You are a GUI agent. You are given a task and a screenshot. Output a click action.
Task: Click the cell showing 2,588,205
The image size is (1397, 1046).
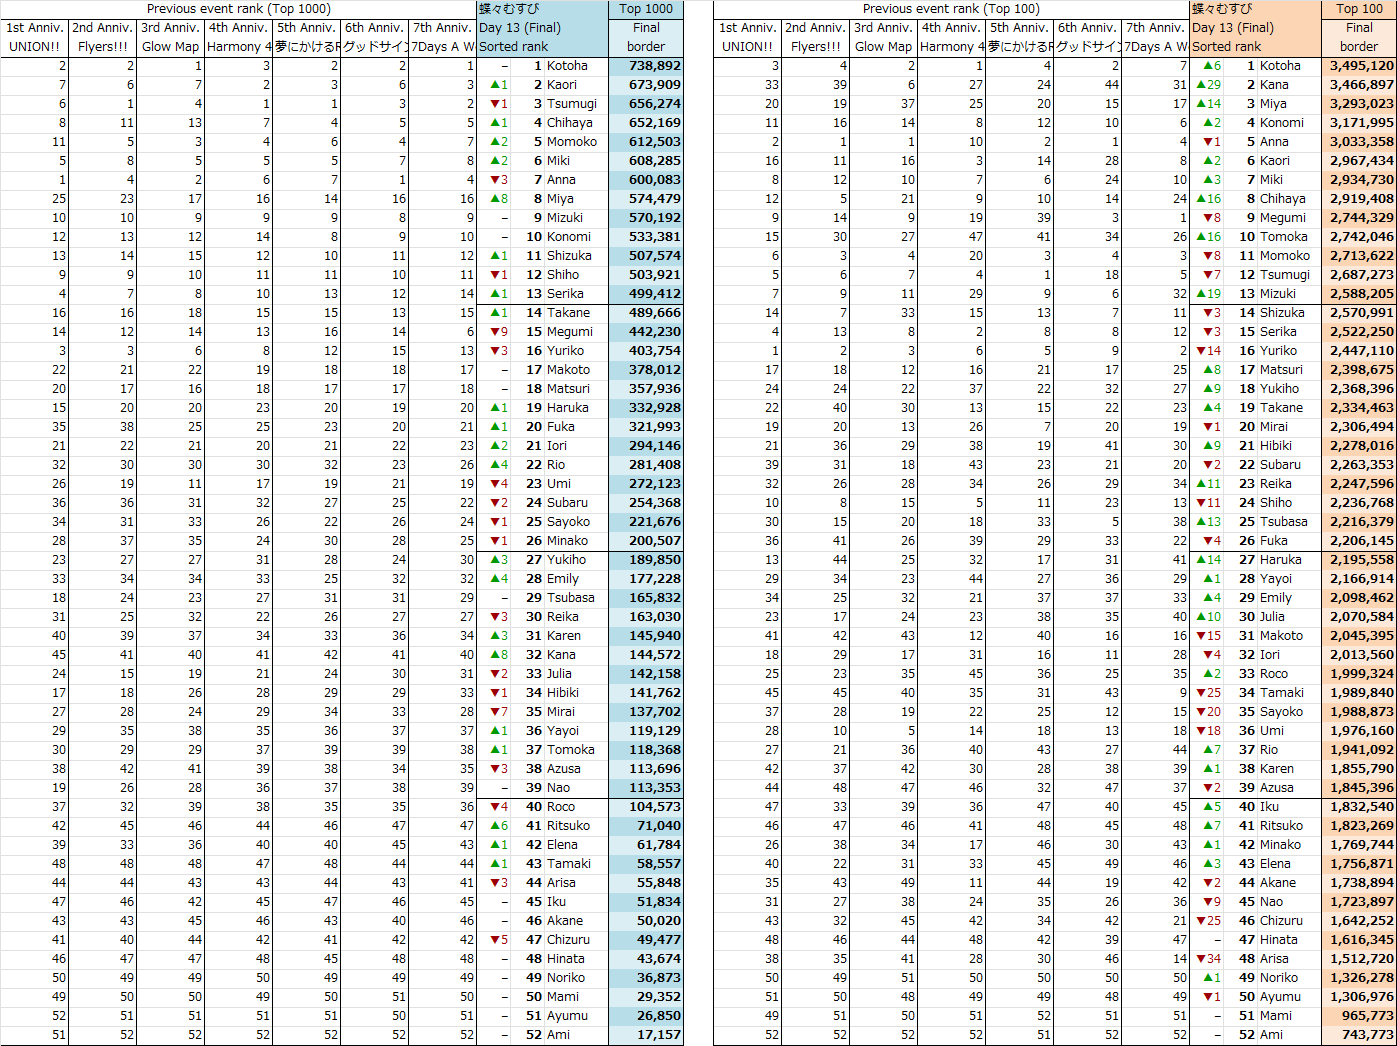[1359, 294]
